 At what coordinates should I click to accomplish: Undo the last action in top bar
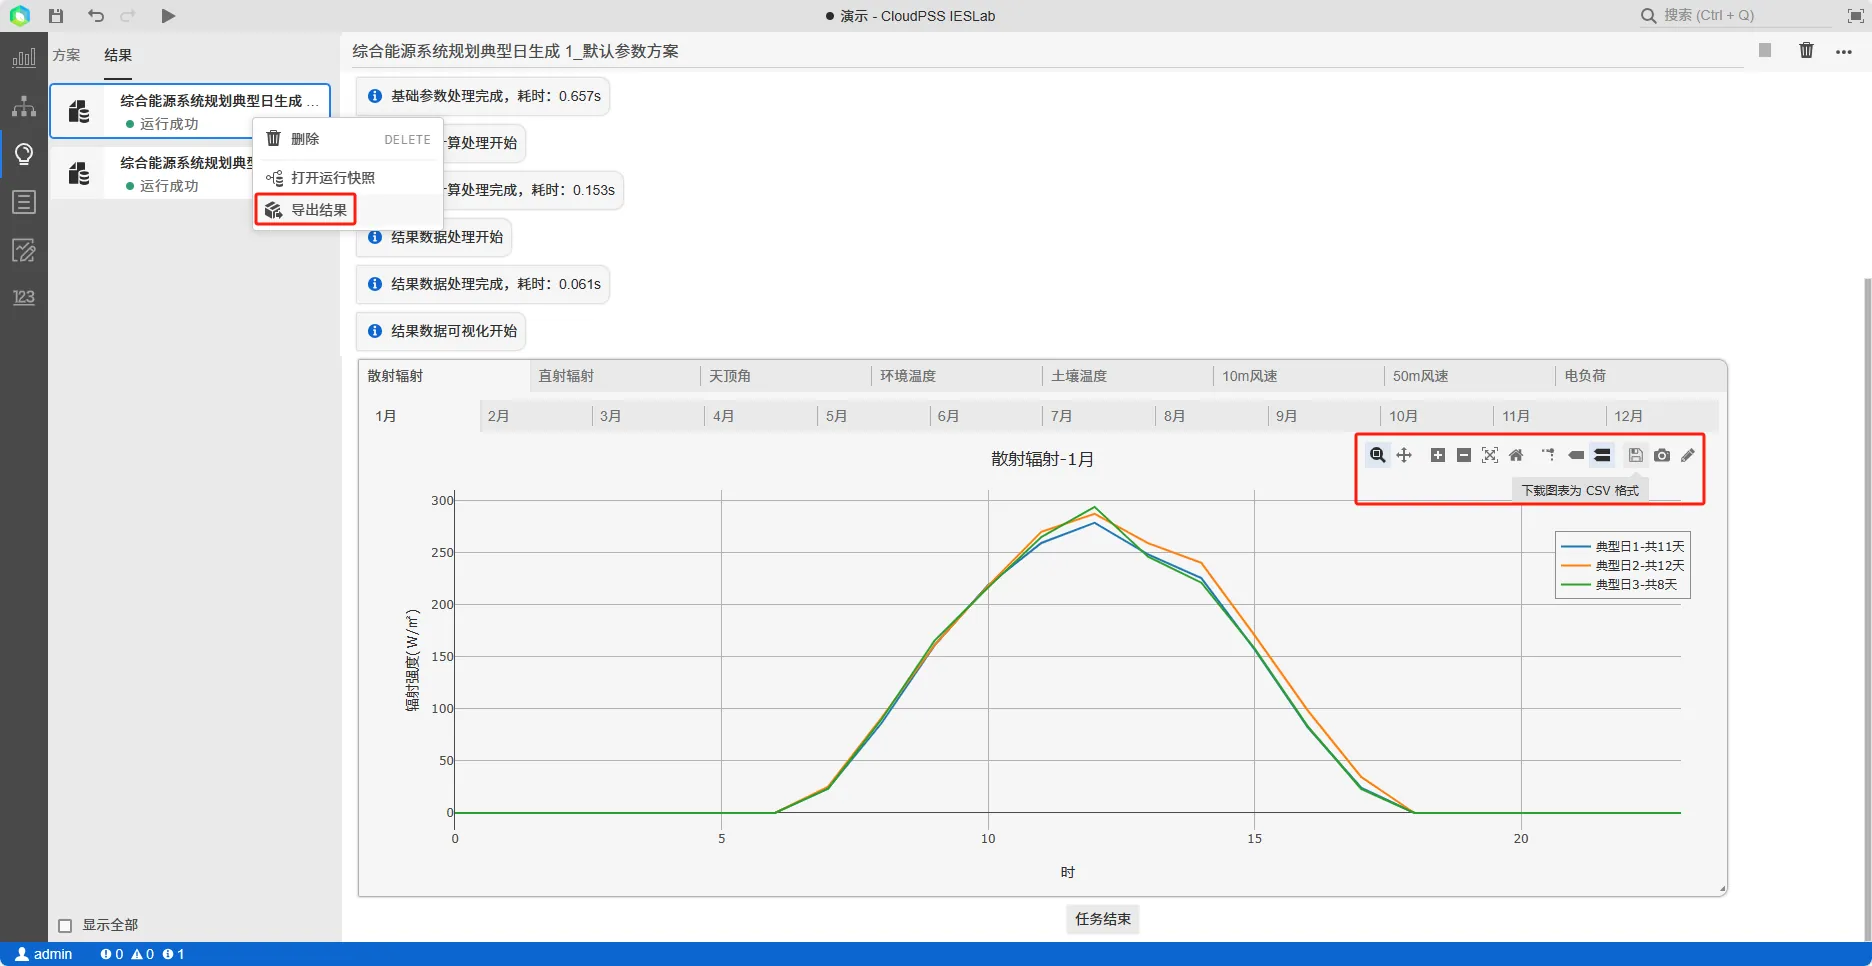(x=96, y=16)
